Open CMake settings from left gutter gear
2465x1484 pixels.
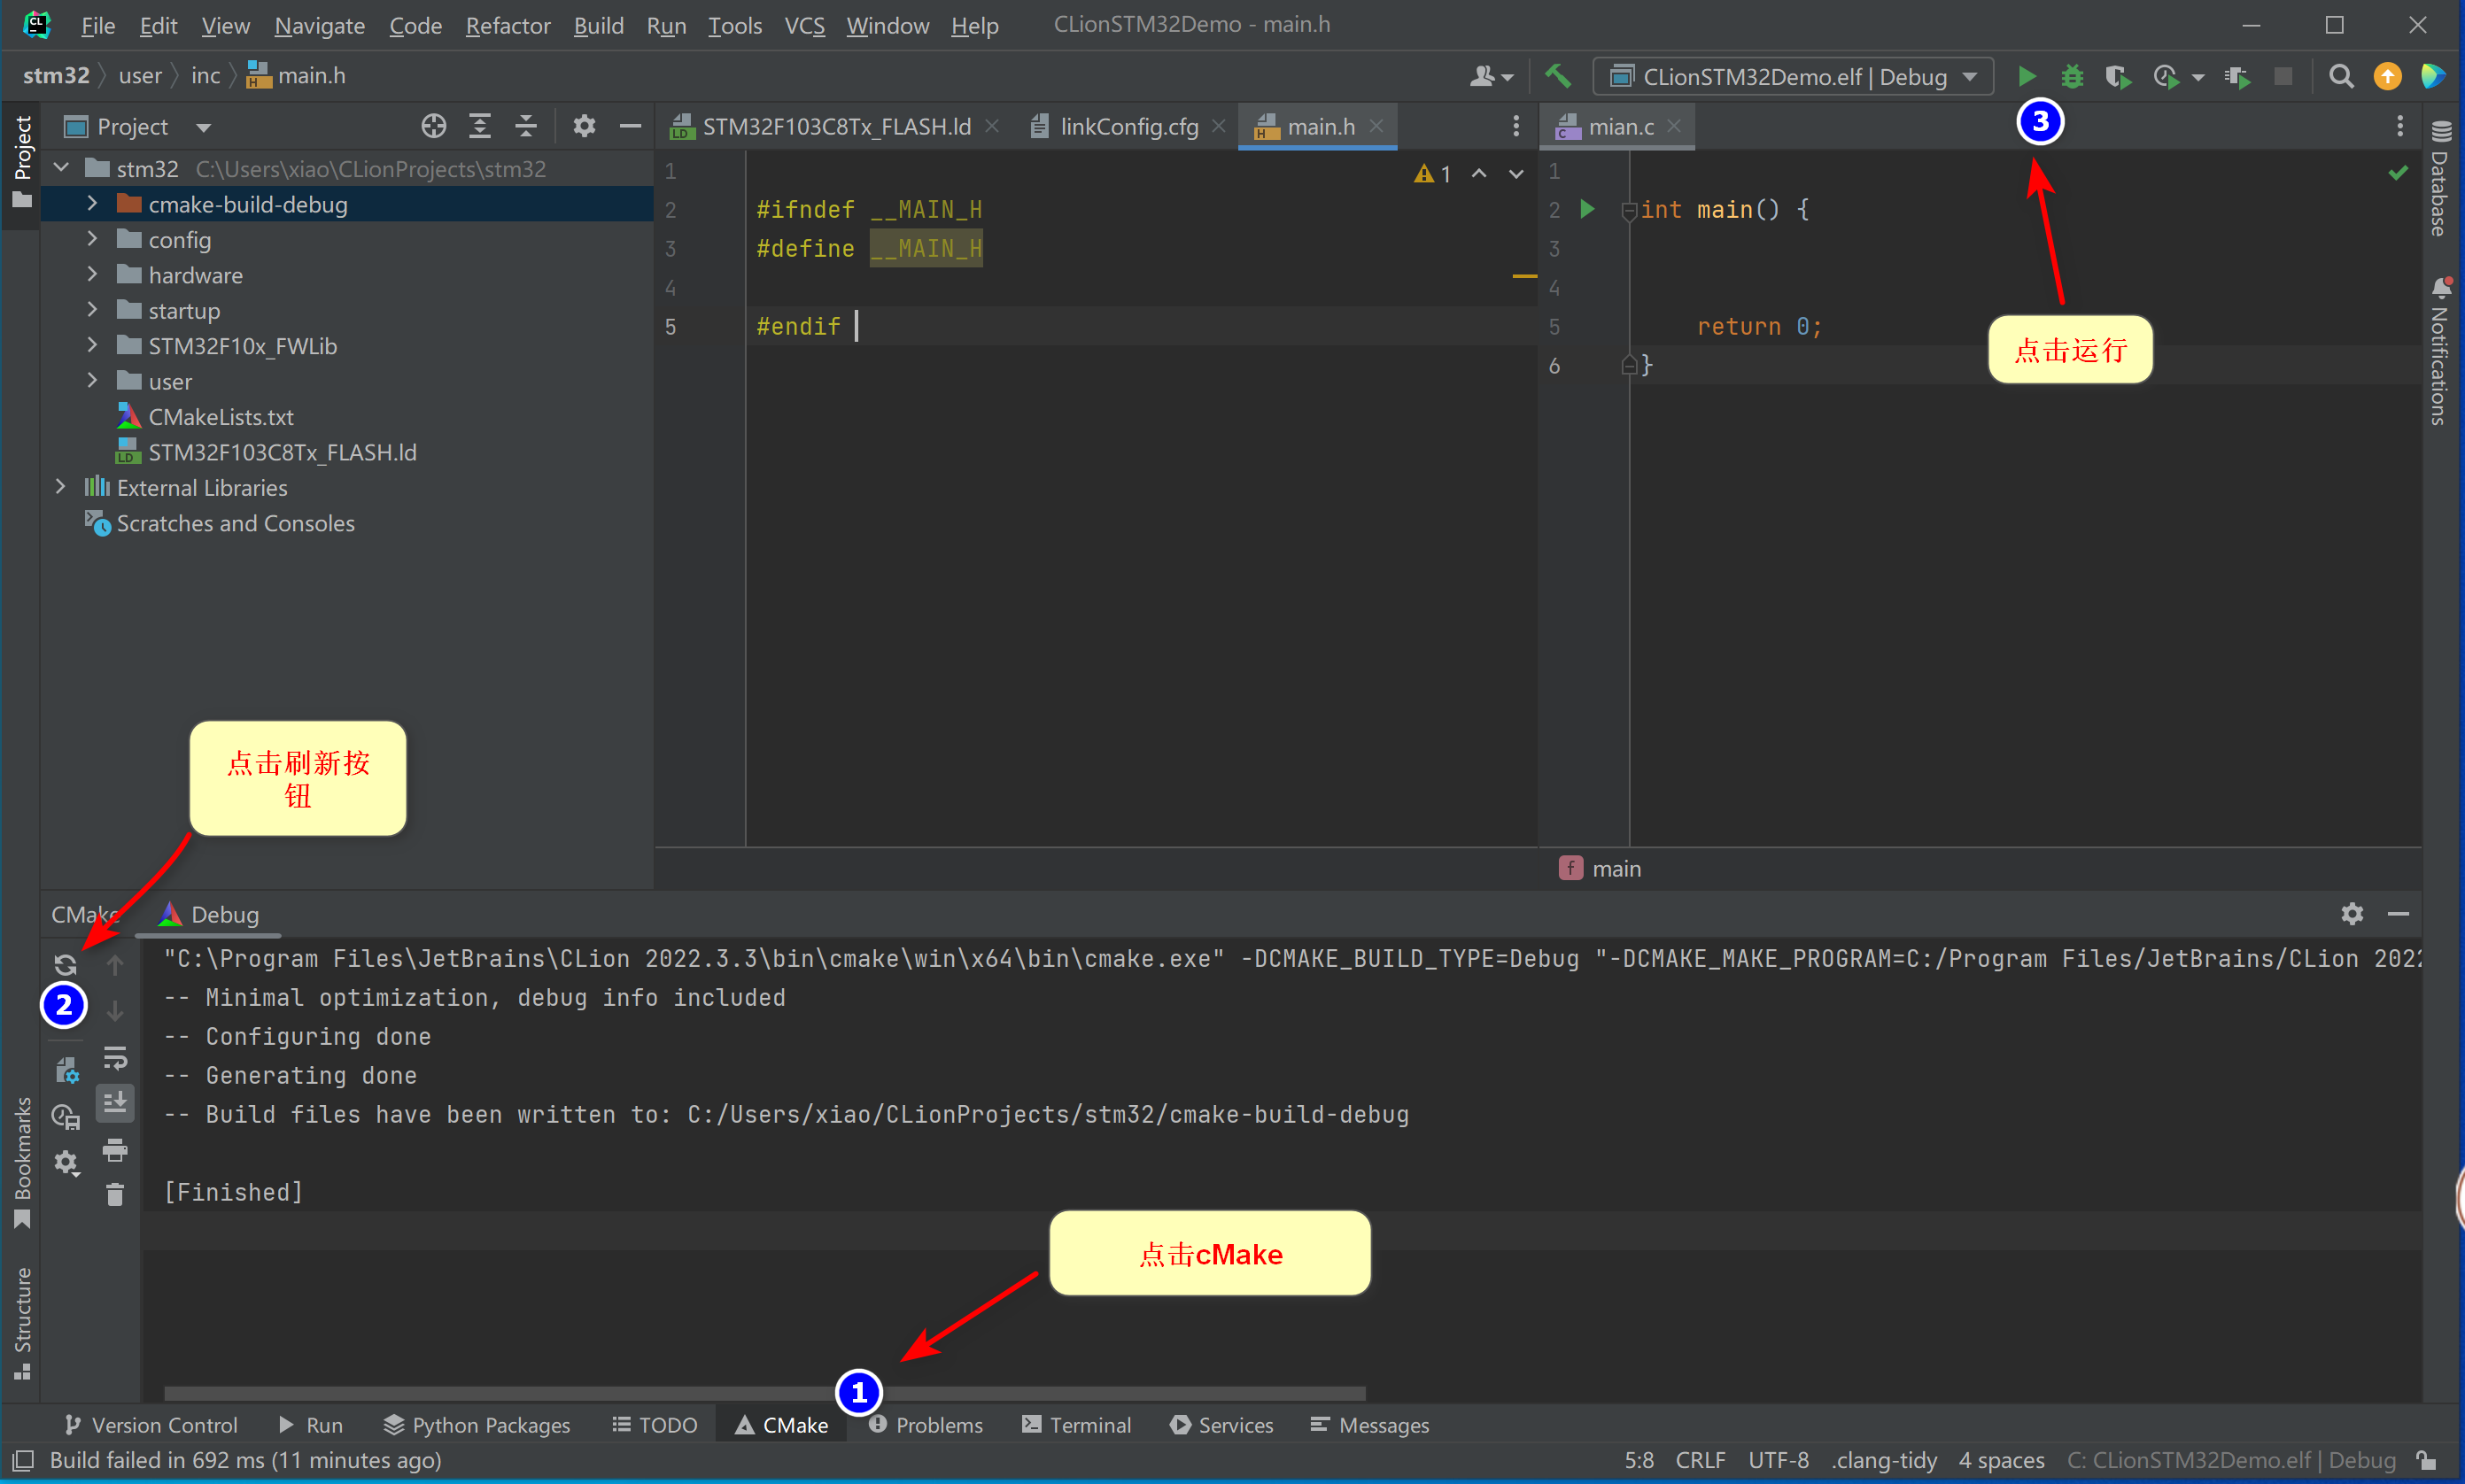(66, 1162)
